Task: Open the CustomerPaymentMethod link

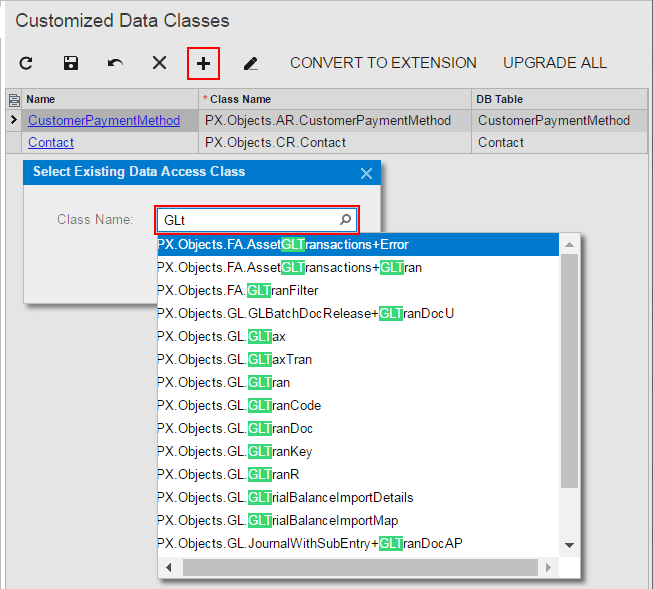Action: [x=104, y=121]
